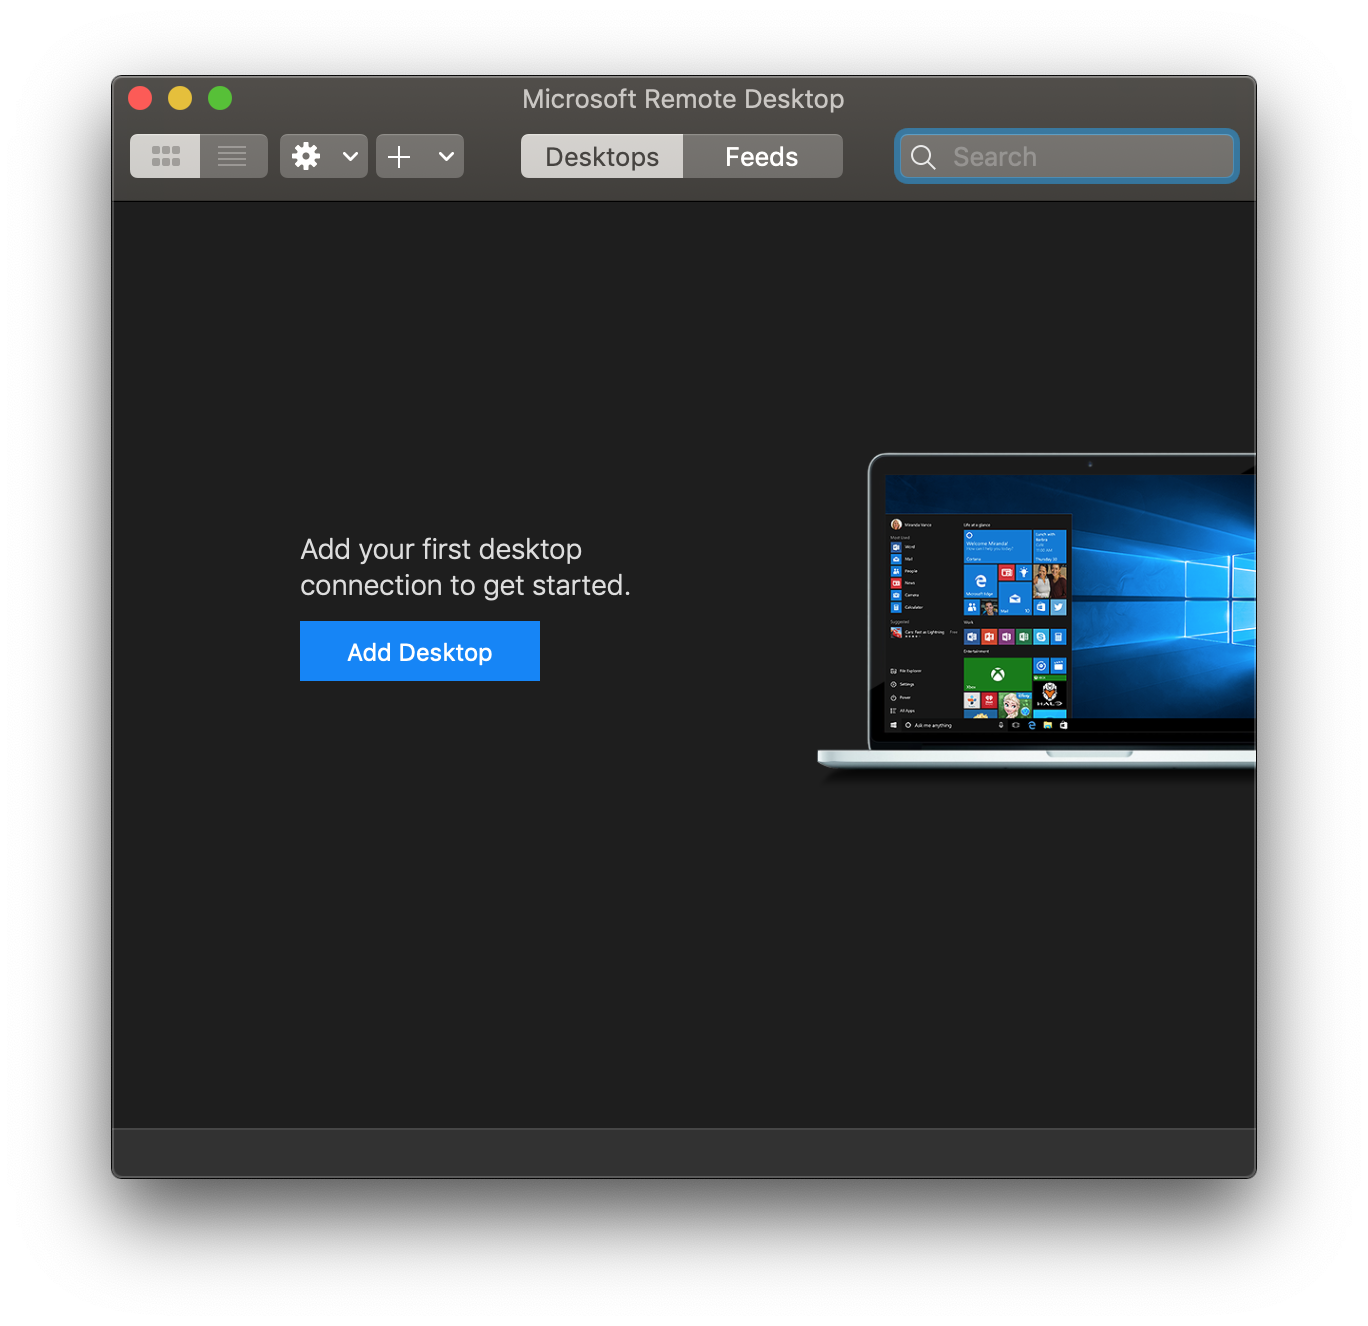Switch to grid view layout
Viewport: 1368px width, 1326px height.
[x=165, y=156]
